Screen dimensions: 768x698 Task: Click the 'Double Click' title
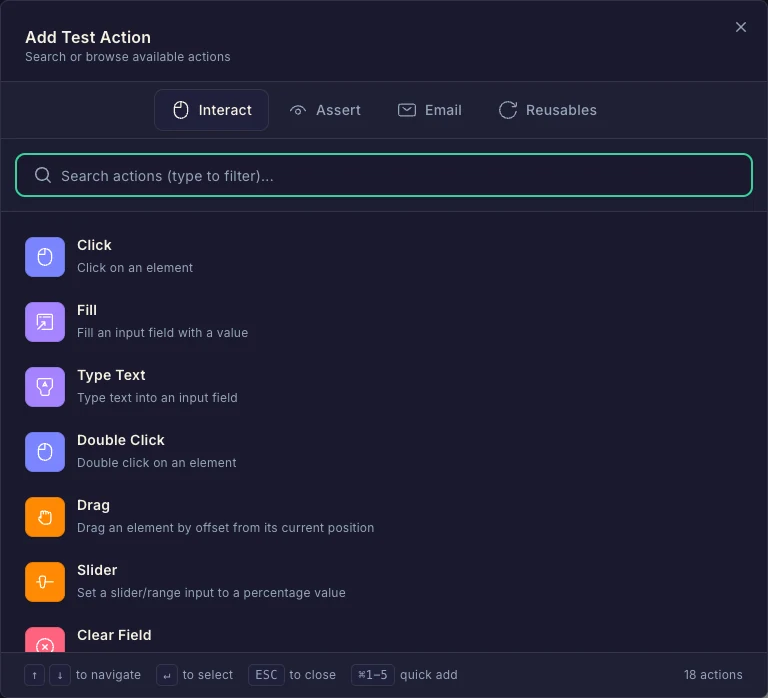[x=120, y=440]
